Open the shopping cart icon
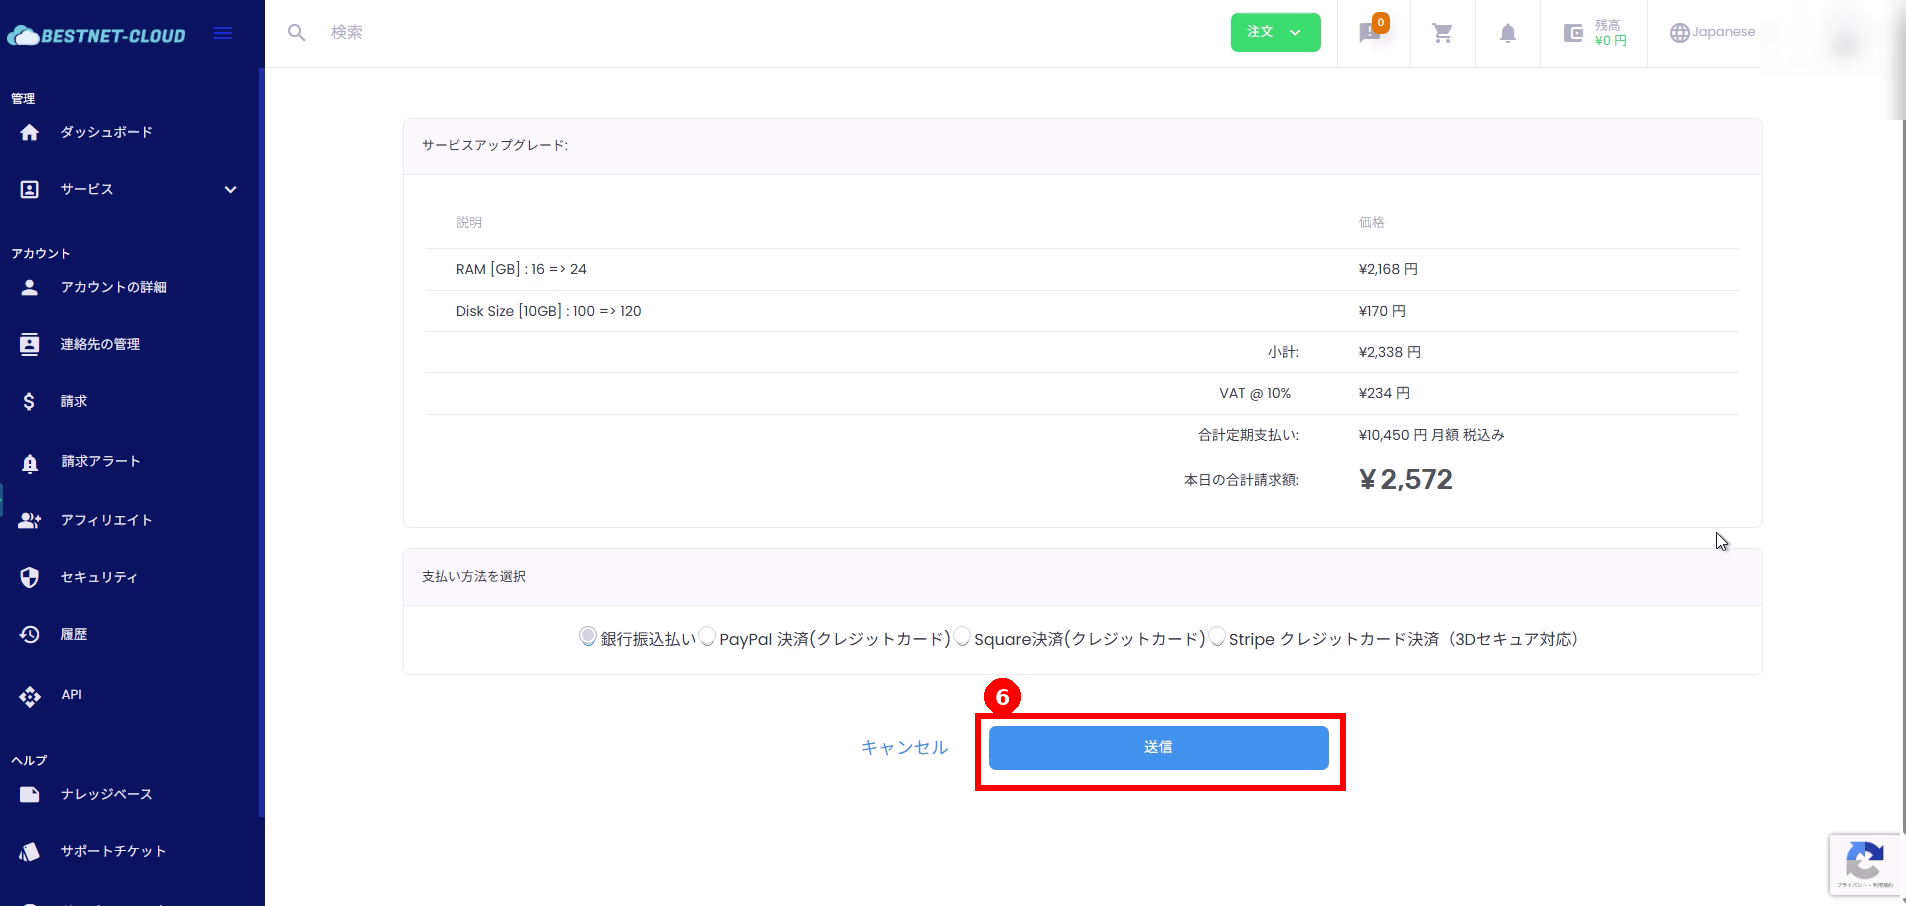Viewport: 1906px width, 906px height. [1442, 33]
